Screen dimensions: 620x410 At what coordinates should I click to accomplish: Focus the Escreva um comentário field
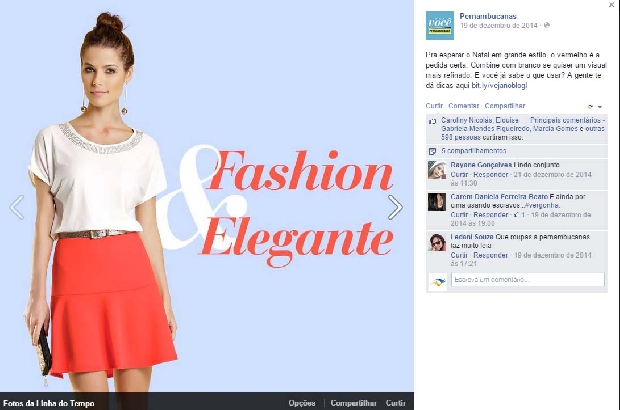point(528,280)
